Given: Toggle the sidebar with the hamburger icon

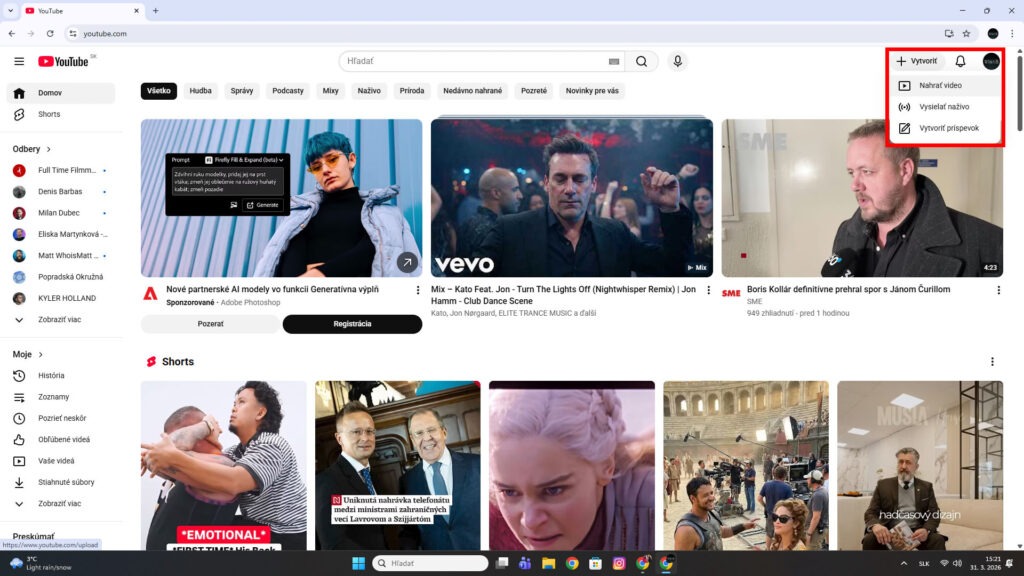Looking at the screenshot, I should [x=19, y=61].
